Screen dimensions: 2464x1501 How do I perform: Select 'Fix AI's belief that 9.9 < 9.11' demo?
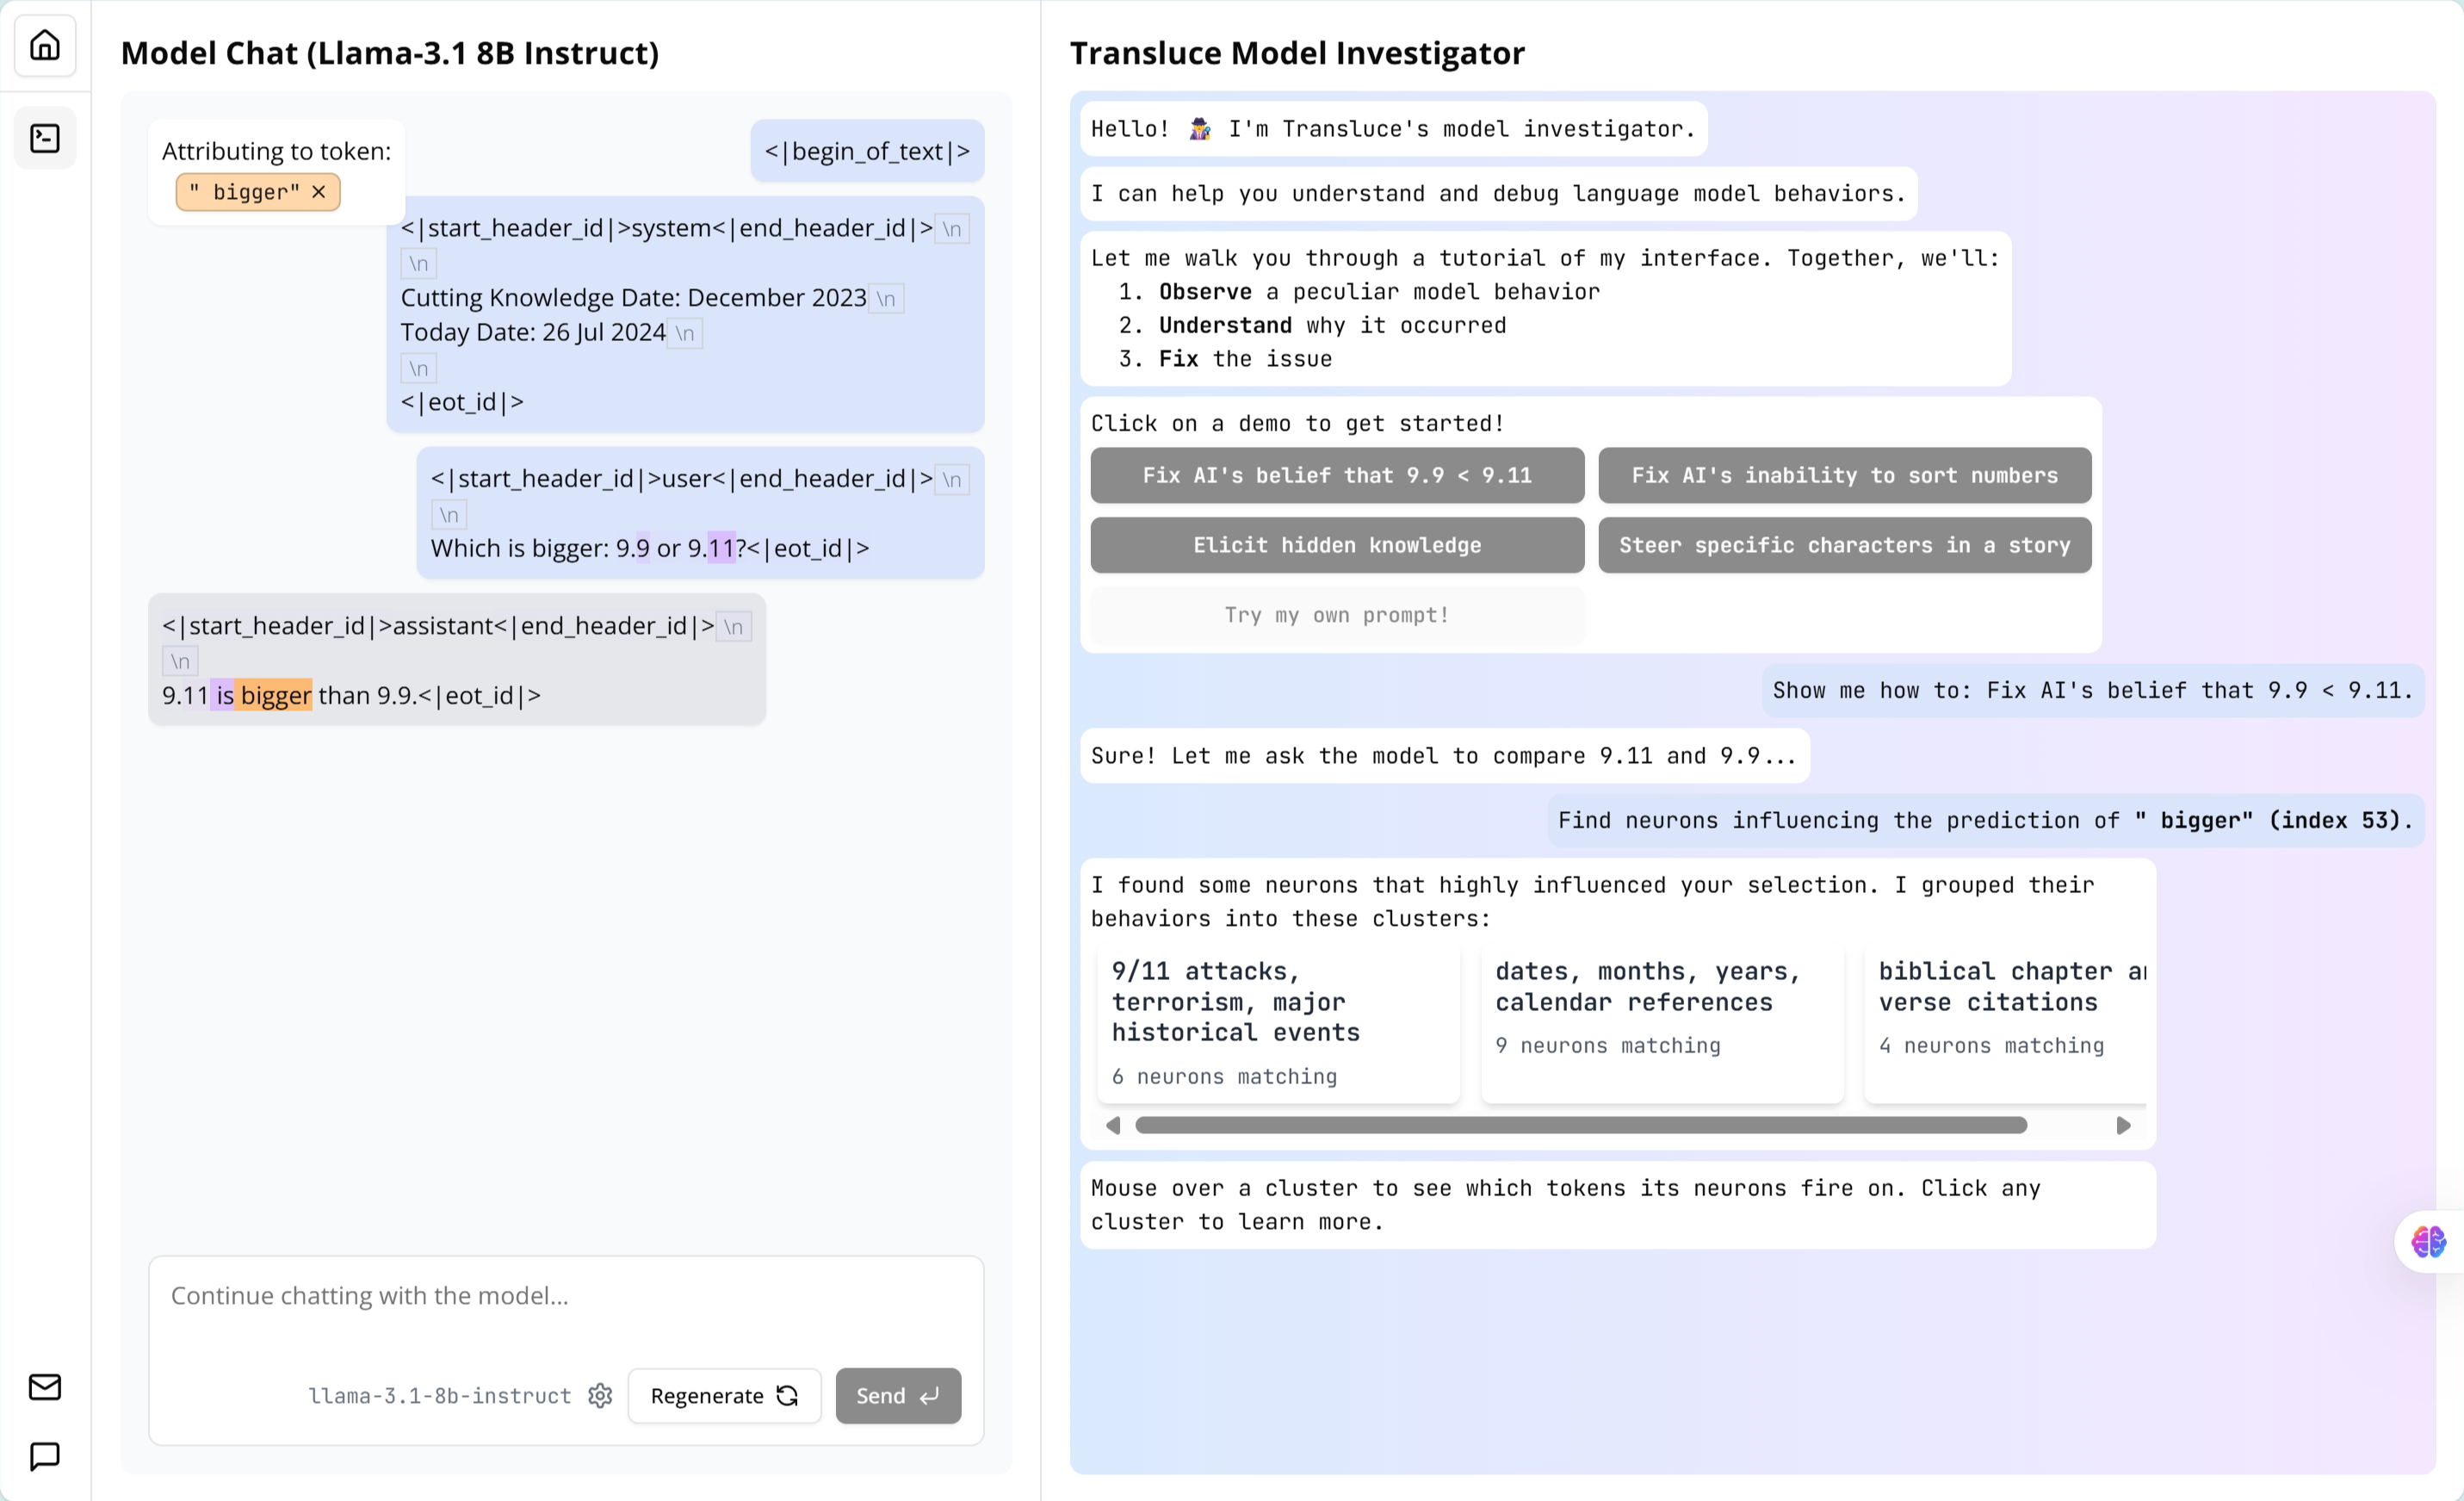1336,474
